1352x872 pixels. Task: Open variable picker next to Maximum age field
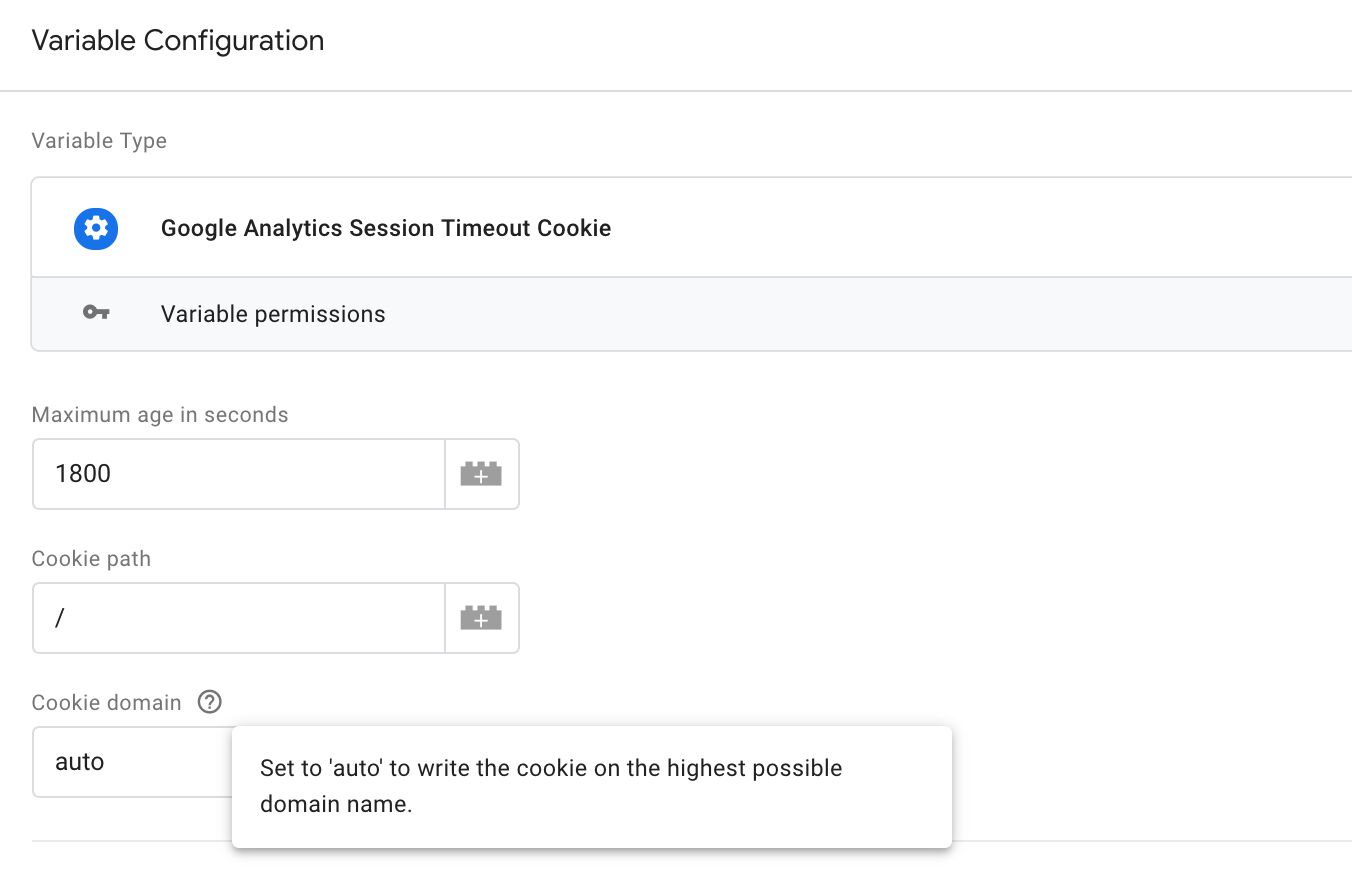tap(481, 474)
